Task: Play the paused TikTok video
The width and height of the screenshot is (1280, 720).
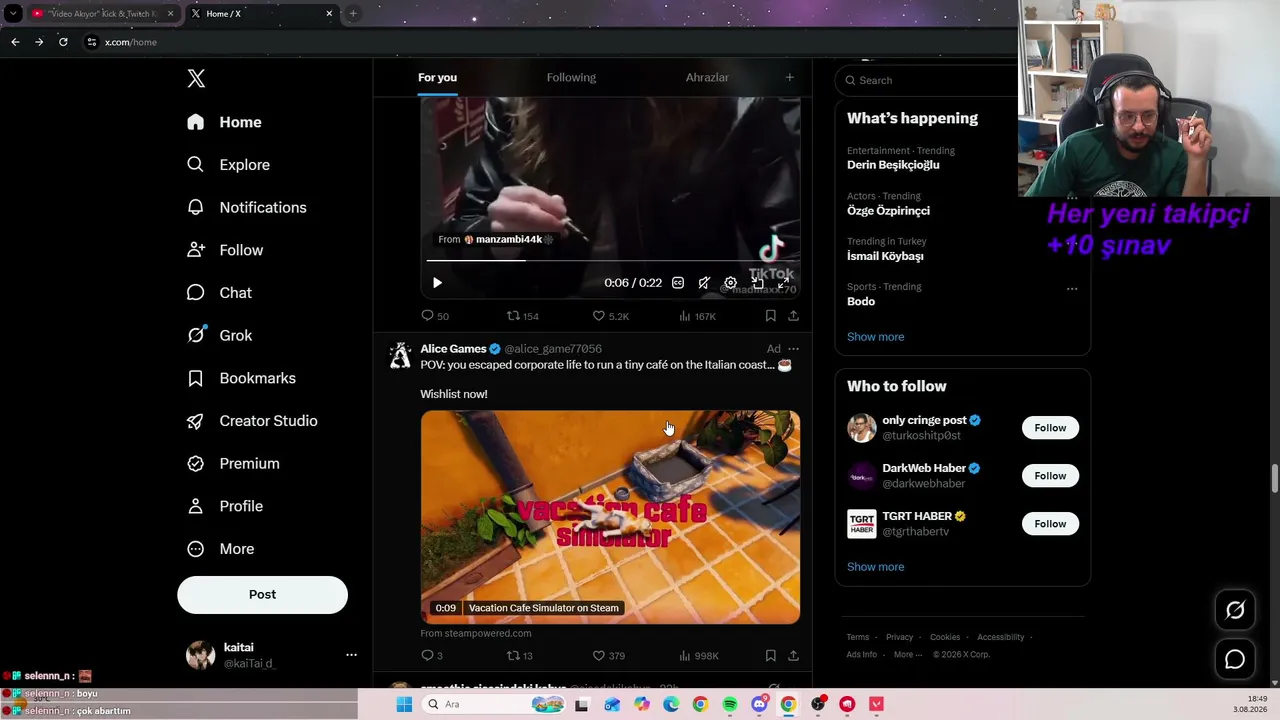Action: click(x=437, y=283)
